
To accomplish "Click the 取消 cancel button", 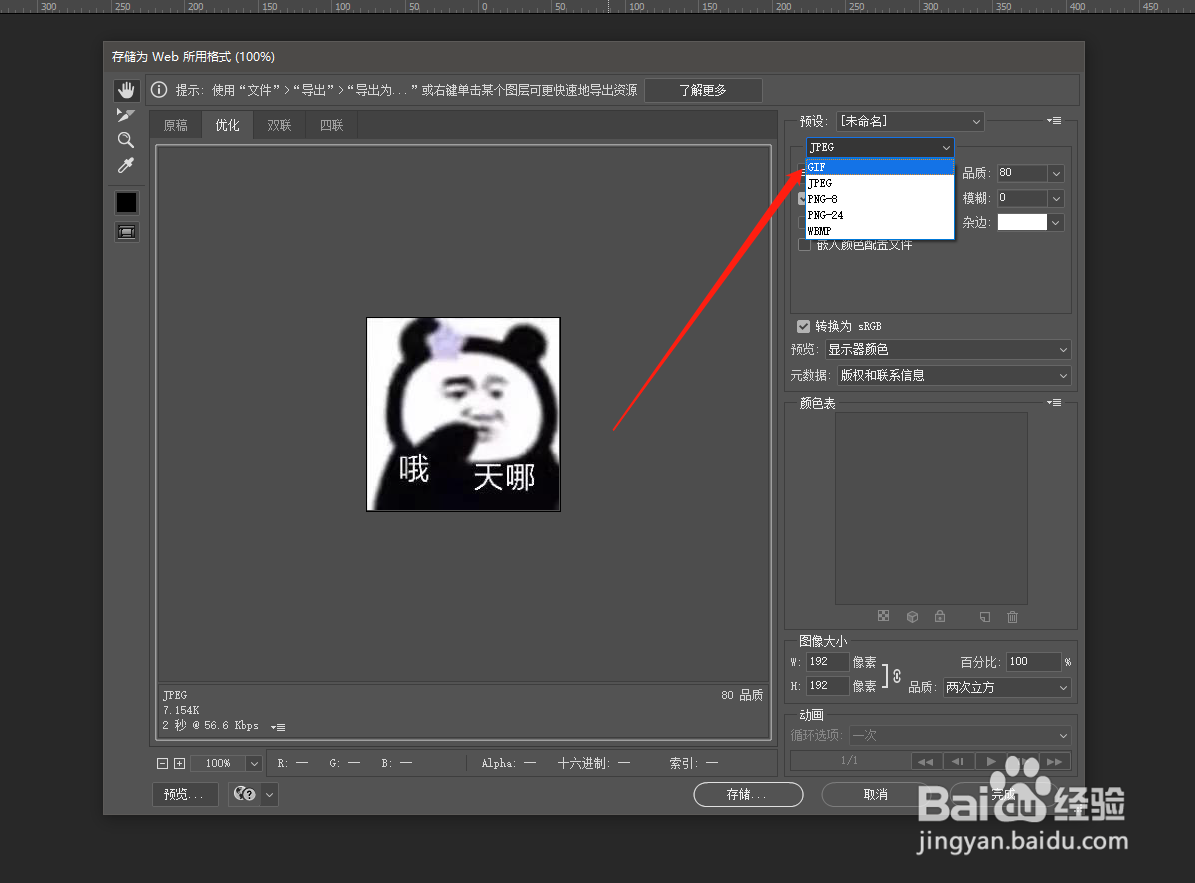I will pyautogui.click(x=875, y=794).
